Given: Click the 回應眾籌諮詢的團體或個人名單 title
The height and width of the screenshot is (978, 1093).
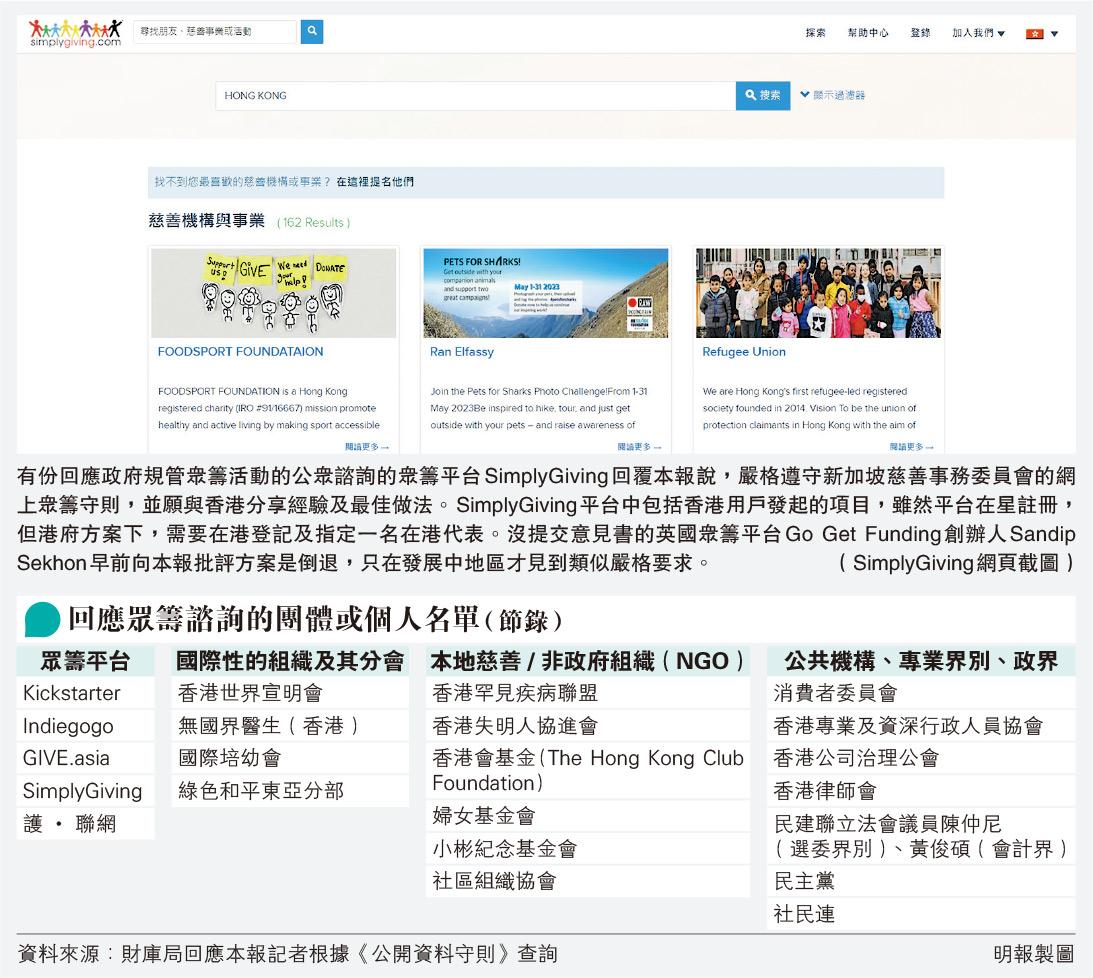Looking at the screenshot, I should pos(314,619).
